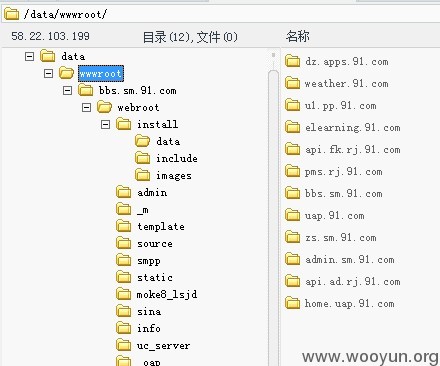This screenshot has width=440, height=366.
Task: Select the uc_server folder label
Action: tap(163, 346)
